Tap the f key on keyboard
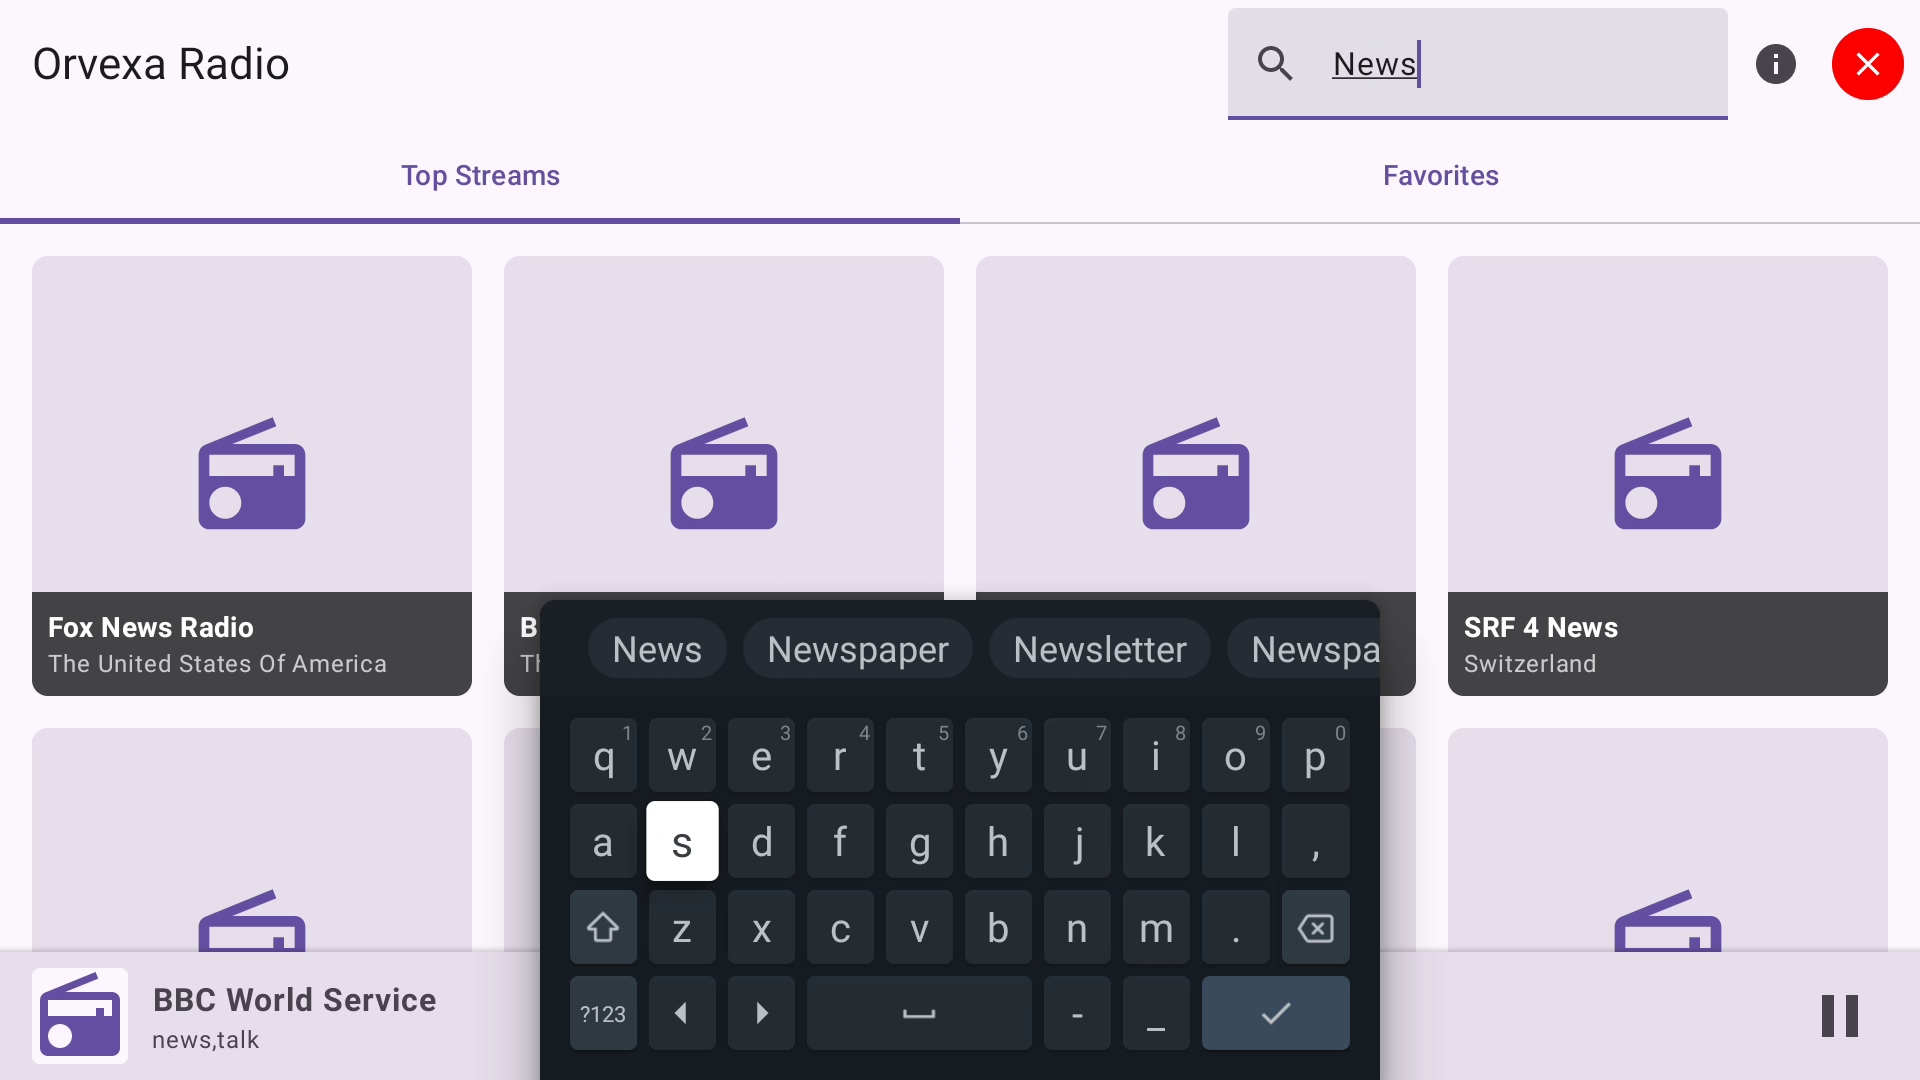Screen dimensions: 1920x1080 pos(840,842)
